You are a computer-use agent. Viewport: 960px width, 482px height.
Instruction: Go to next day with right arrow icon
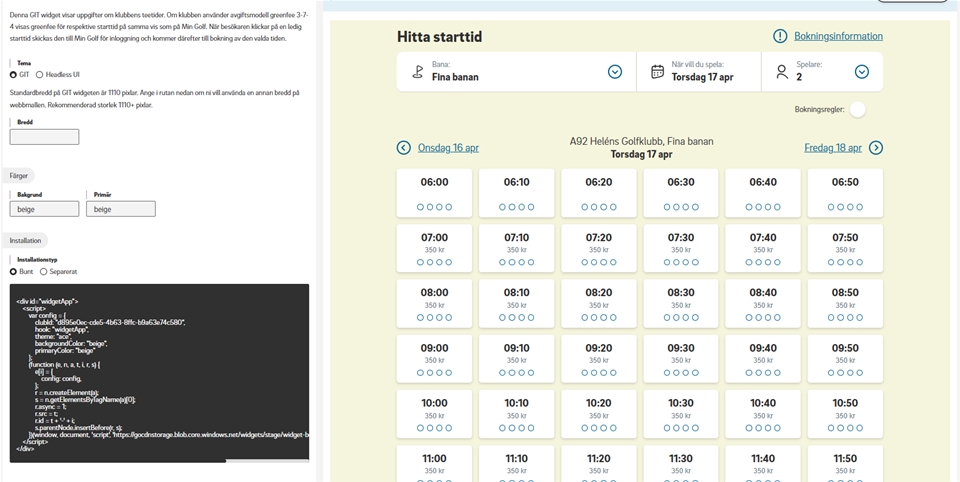876,148
